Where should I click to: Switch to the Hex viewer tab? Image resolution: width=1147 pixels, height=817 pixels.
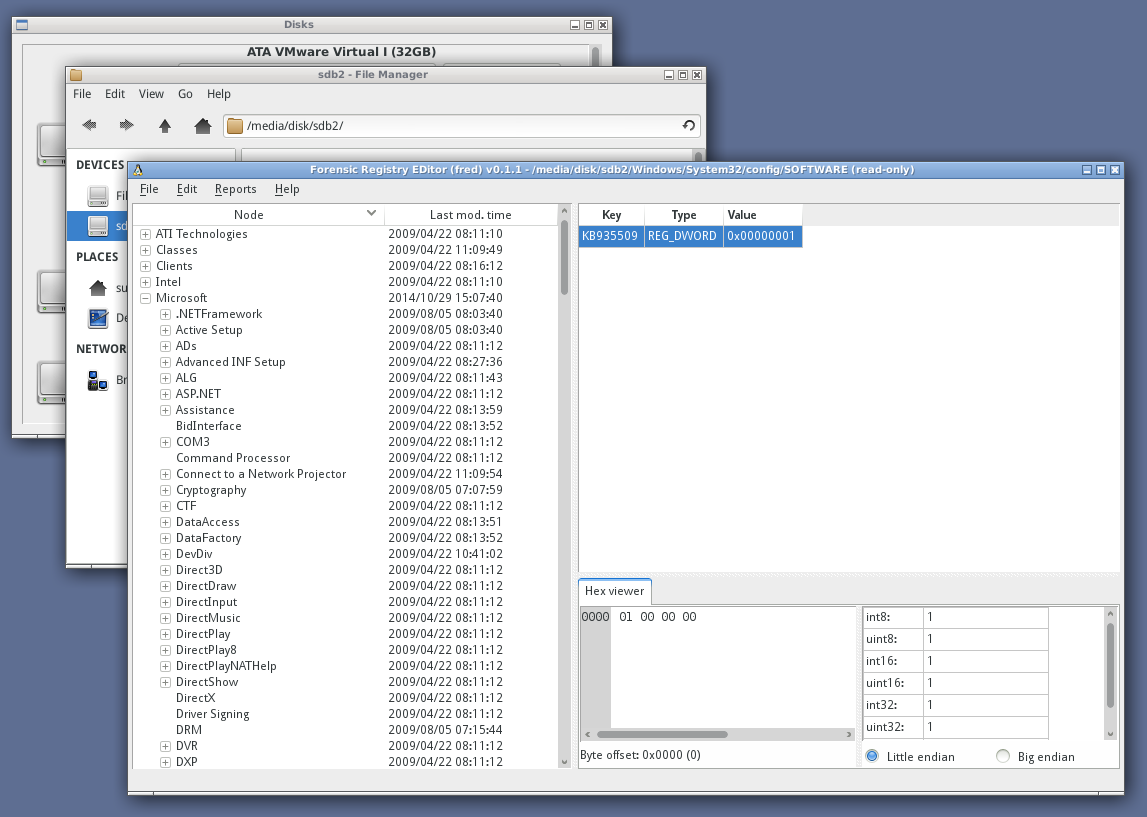pyautogui.click(x=614, y=591)
